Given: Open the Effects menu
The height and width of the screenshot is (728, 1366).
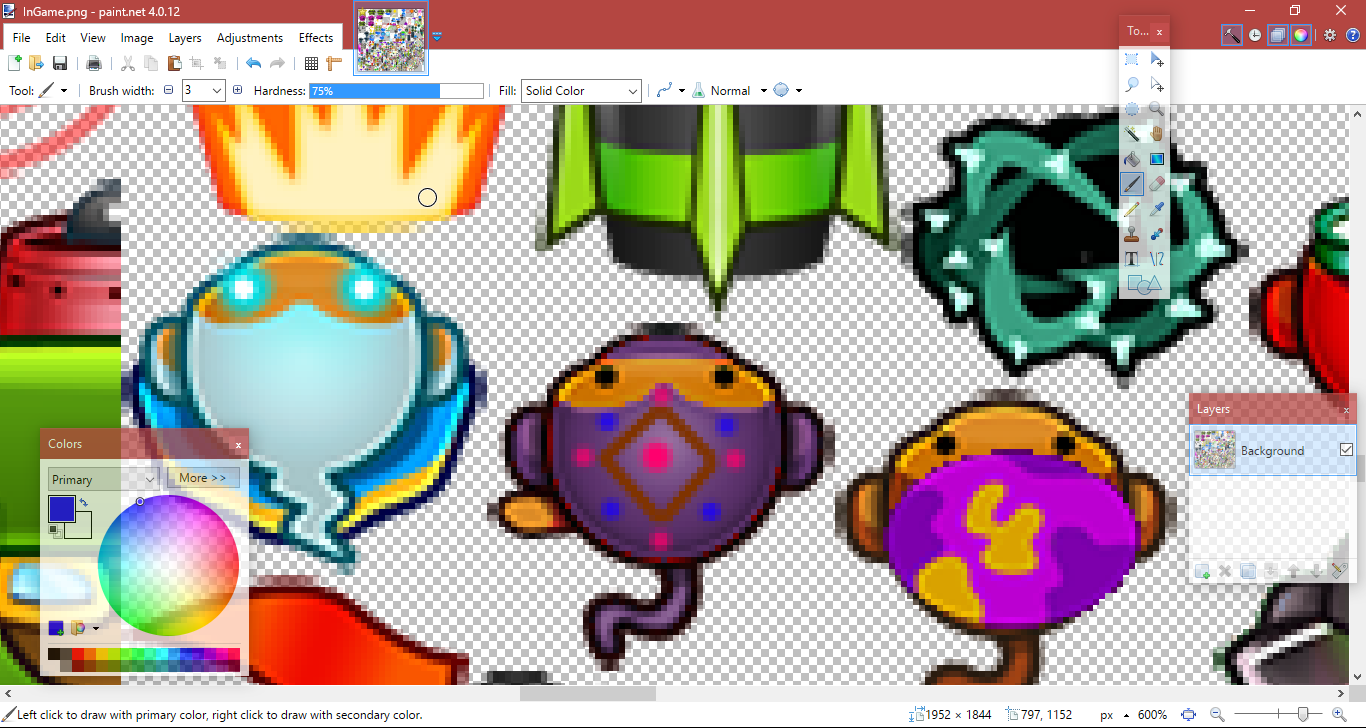Looking at the screenshot, I should click(316, 38).
